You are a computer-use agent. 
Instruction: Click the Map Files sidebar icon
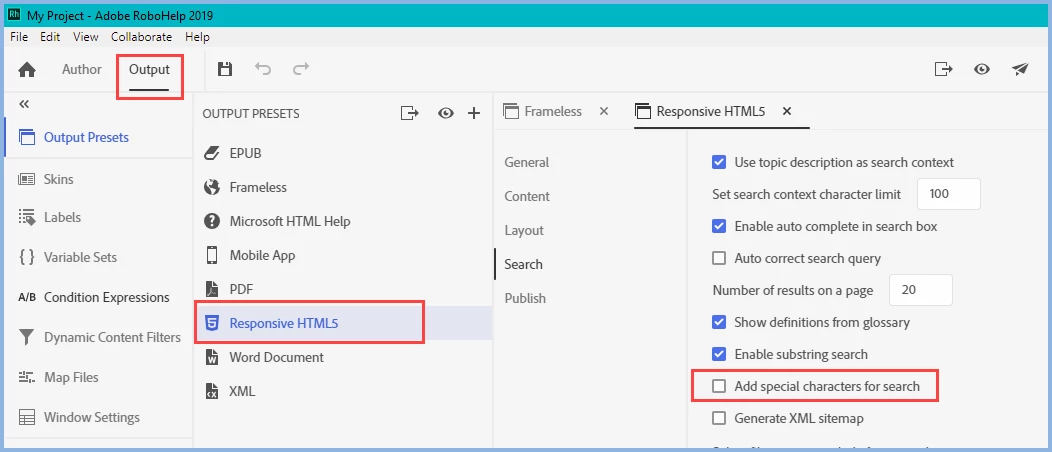(x=27, y=377)
